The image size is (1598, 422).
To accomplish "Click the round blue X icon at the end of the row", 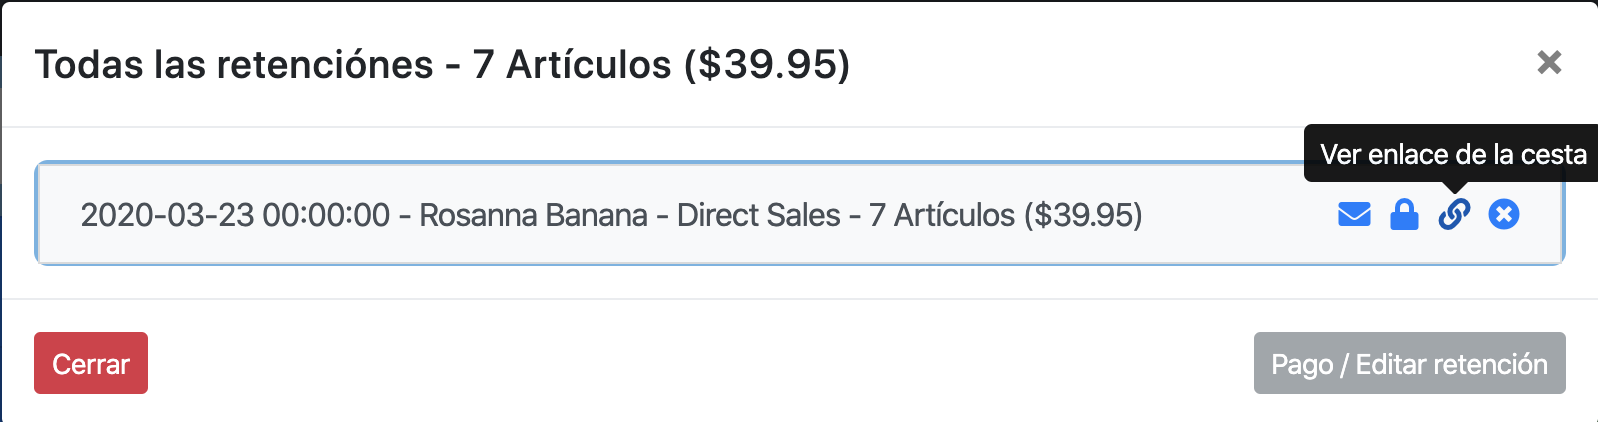I will coord(1504,214).
